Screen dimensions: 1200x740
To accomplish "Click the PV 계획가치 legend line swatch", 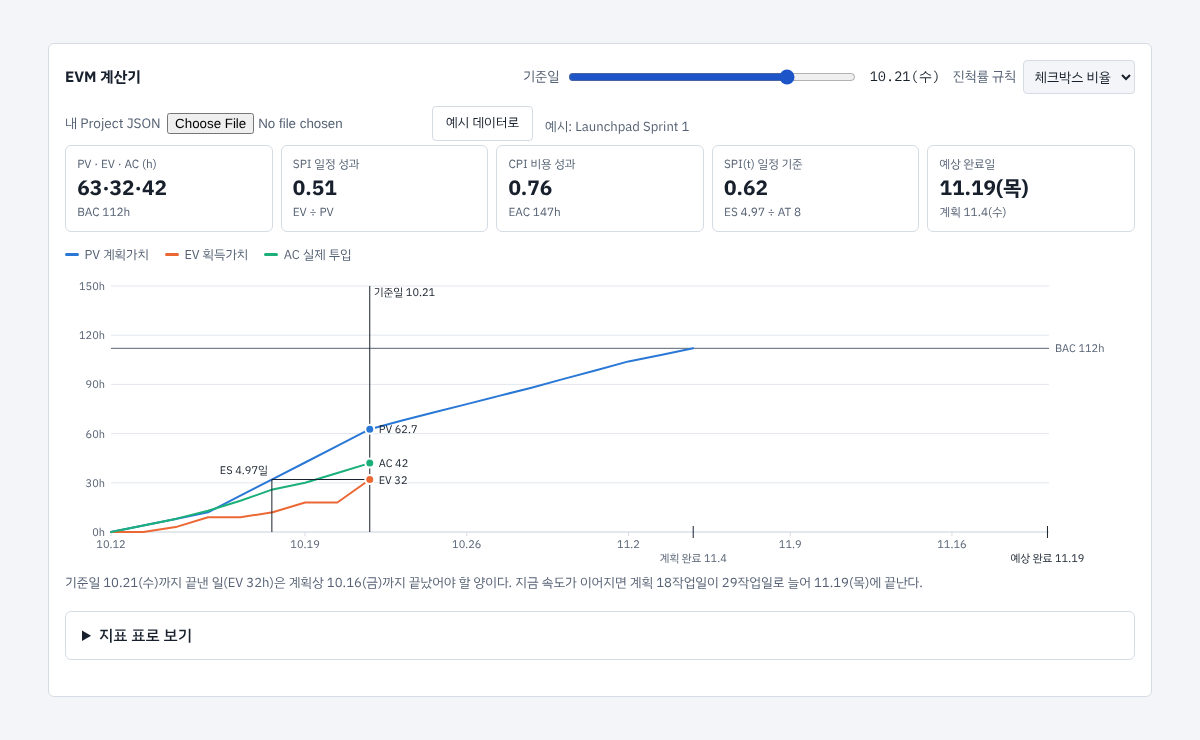I will [72, 255].
